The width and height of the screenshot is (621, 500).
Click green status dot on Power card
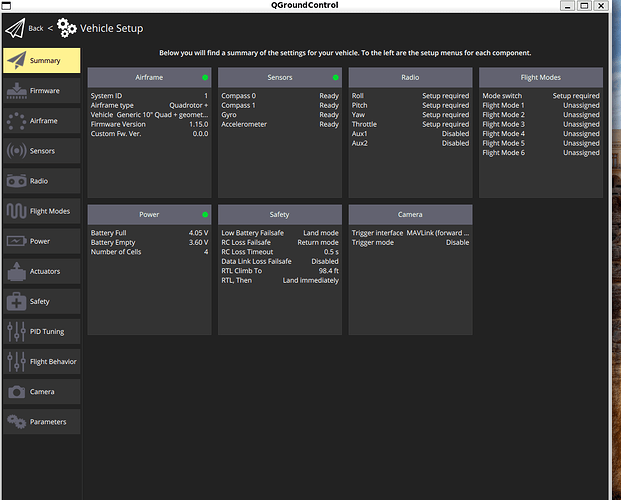coord(205,214)
